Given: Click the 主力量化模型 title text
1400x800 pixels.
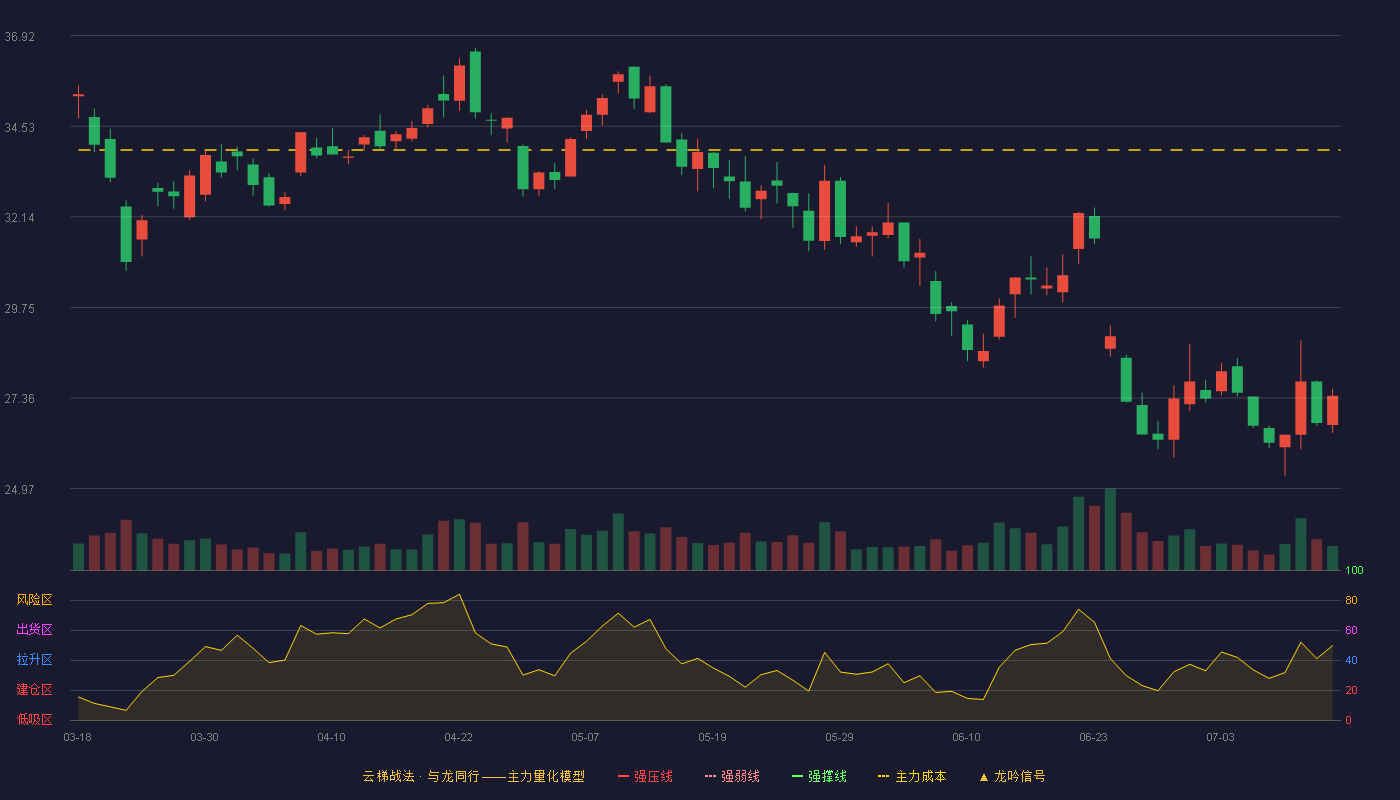Looking at the screenshot, I should point(546,776).
